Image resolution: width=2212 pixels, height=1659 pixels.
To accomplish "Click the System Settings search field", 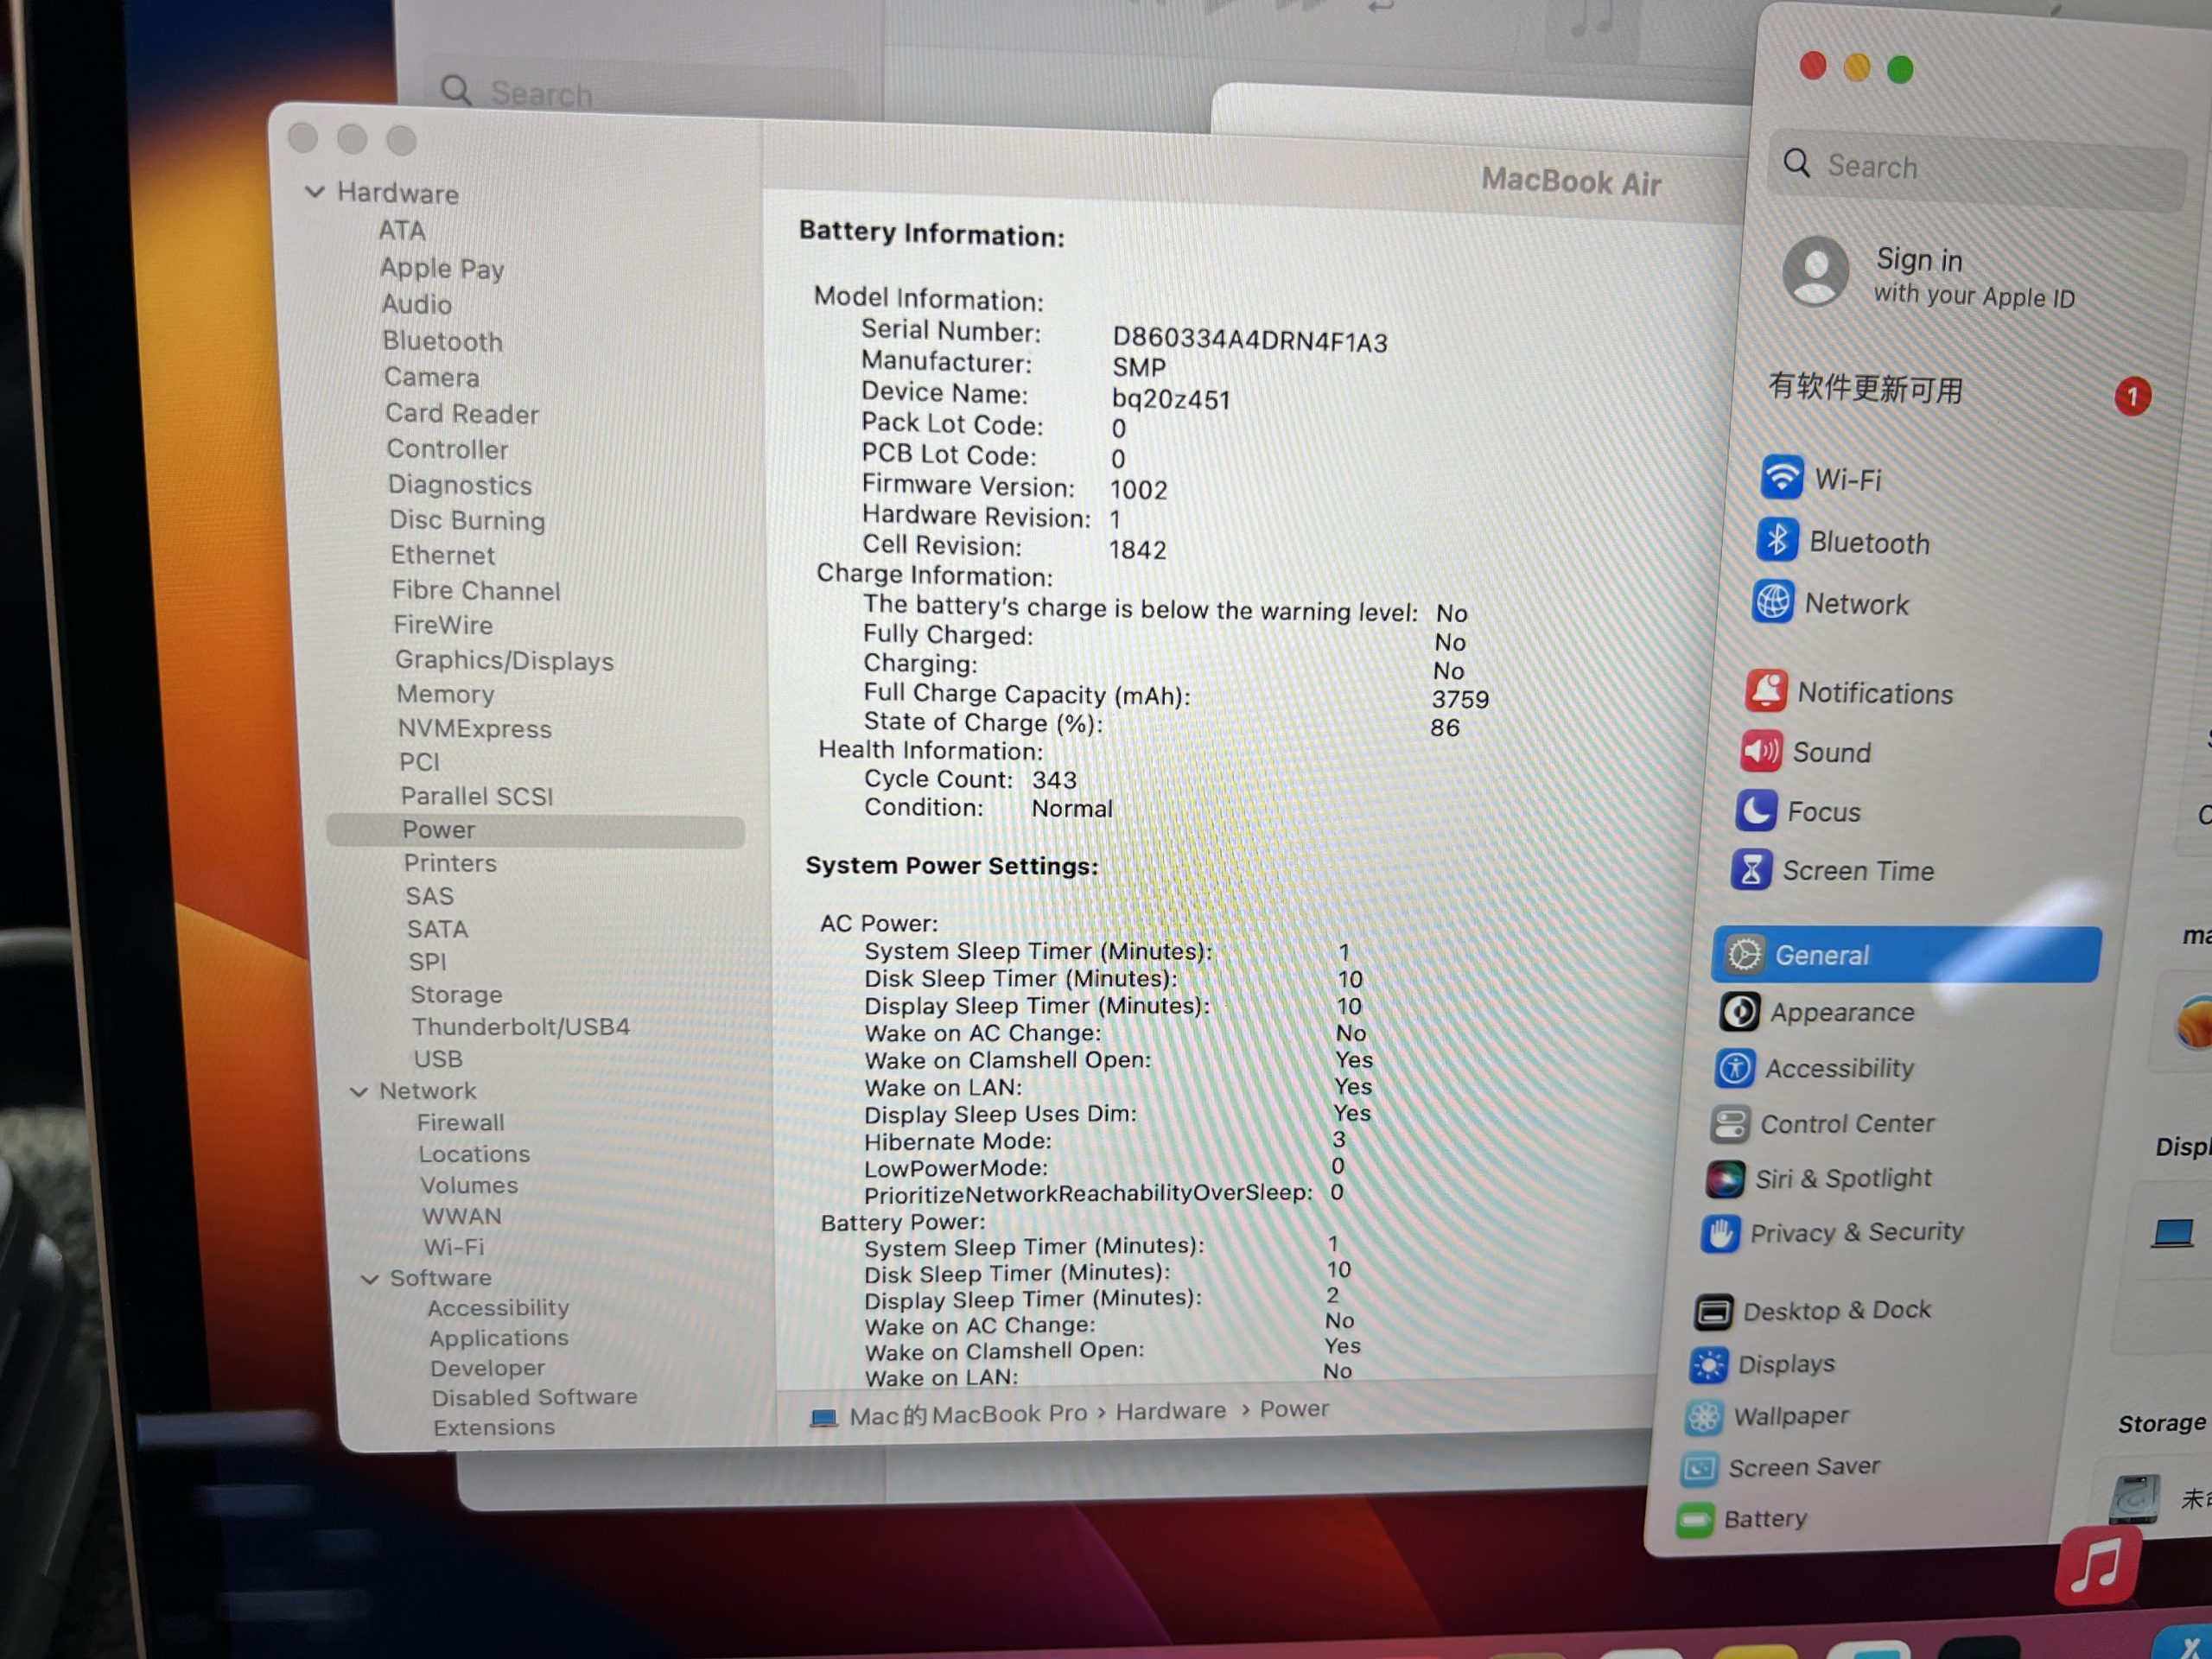I will pyautogui.click(x=1979, y=170).
